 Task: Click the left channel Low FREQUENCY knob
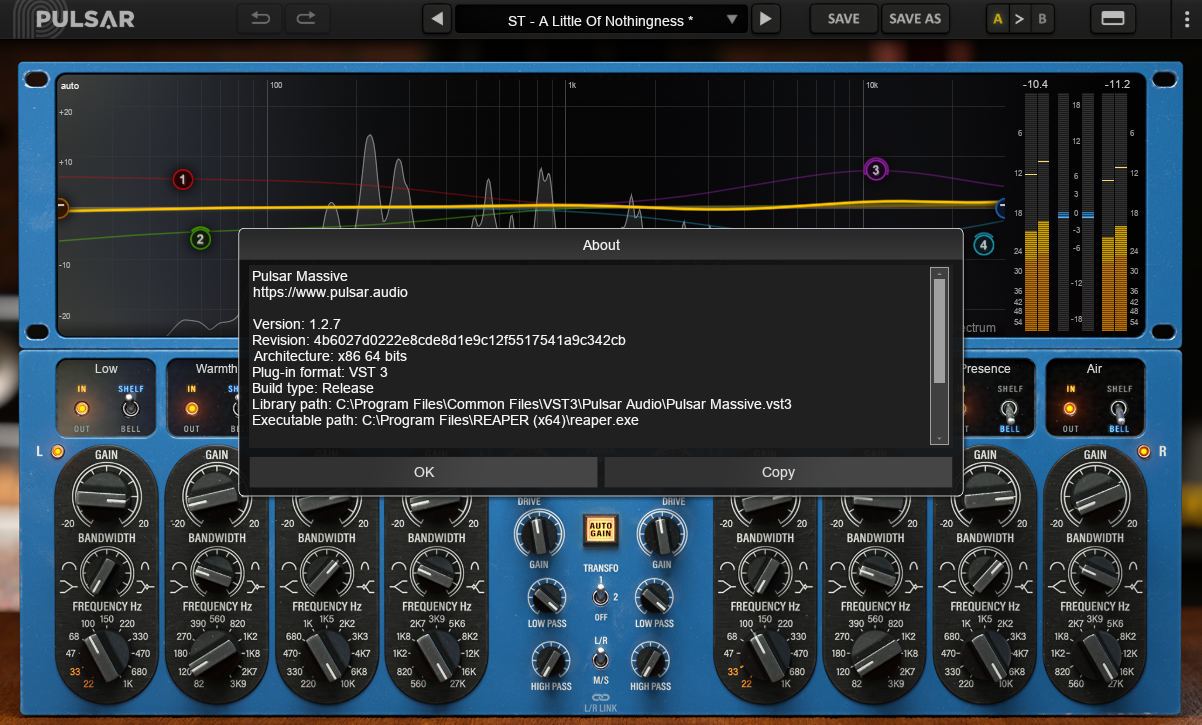[x=105, y=653]
